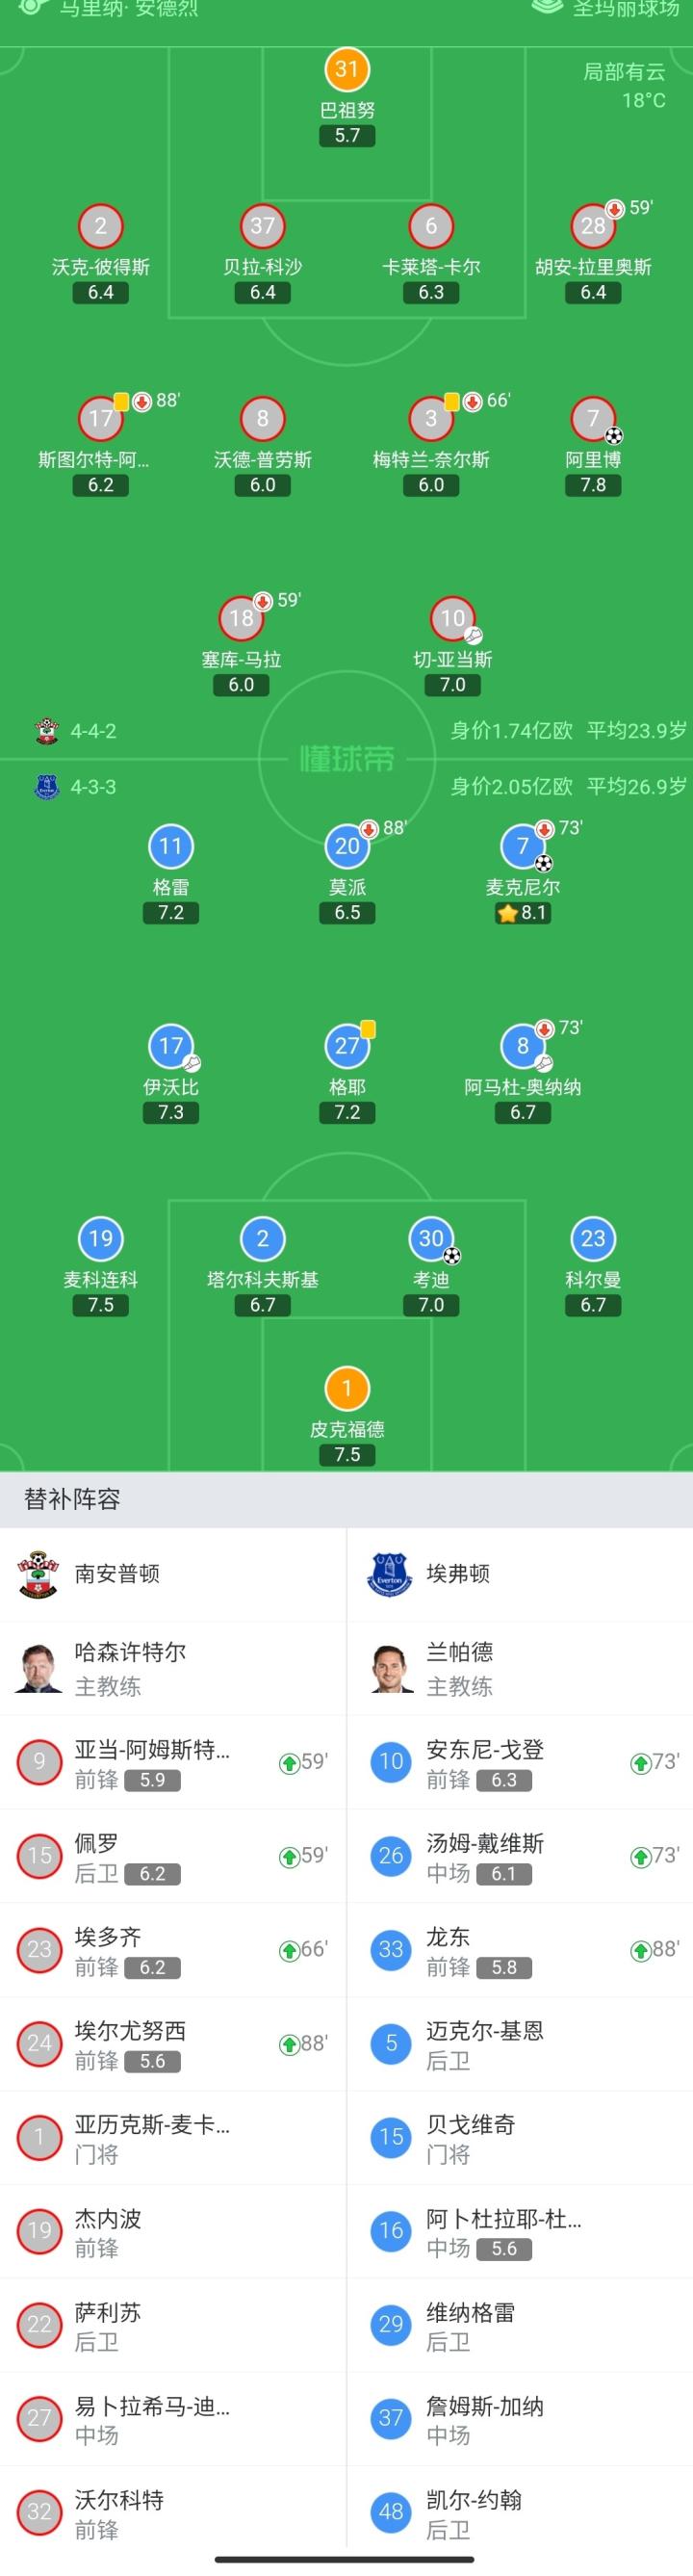Open 麦克尼尔 player icon with 8.1 rating
Image resolution: width=693 pixels, height=2576 pixels.
point(522,846)
